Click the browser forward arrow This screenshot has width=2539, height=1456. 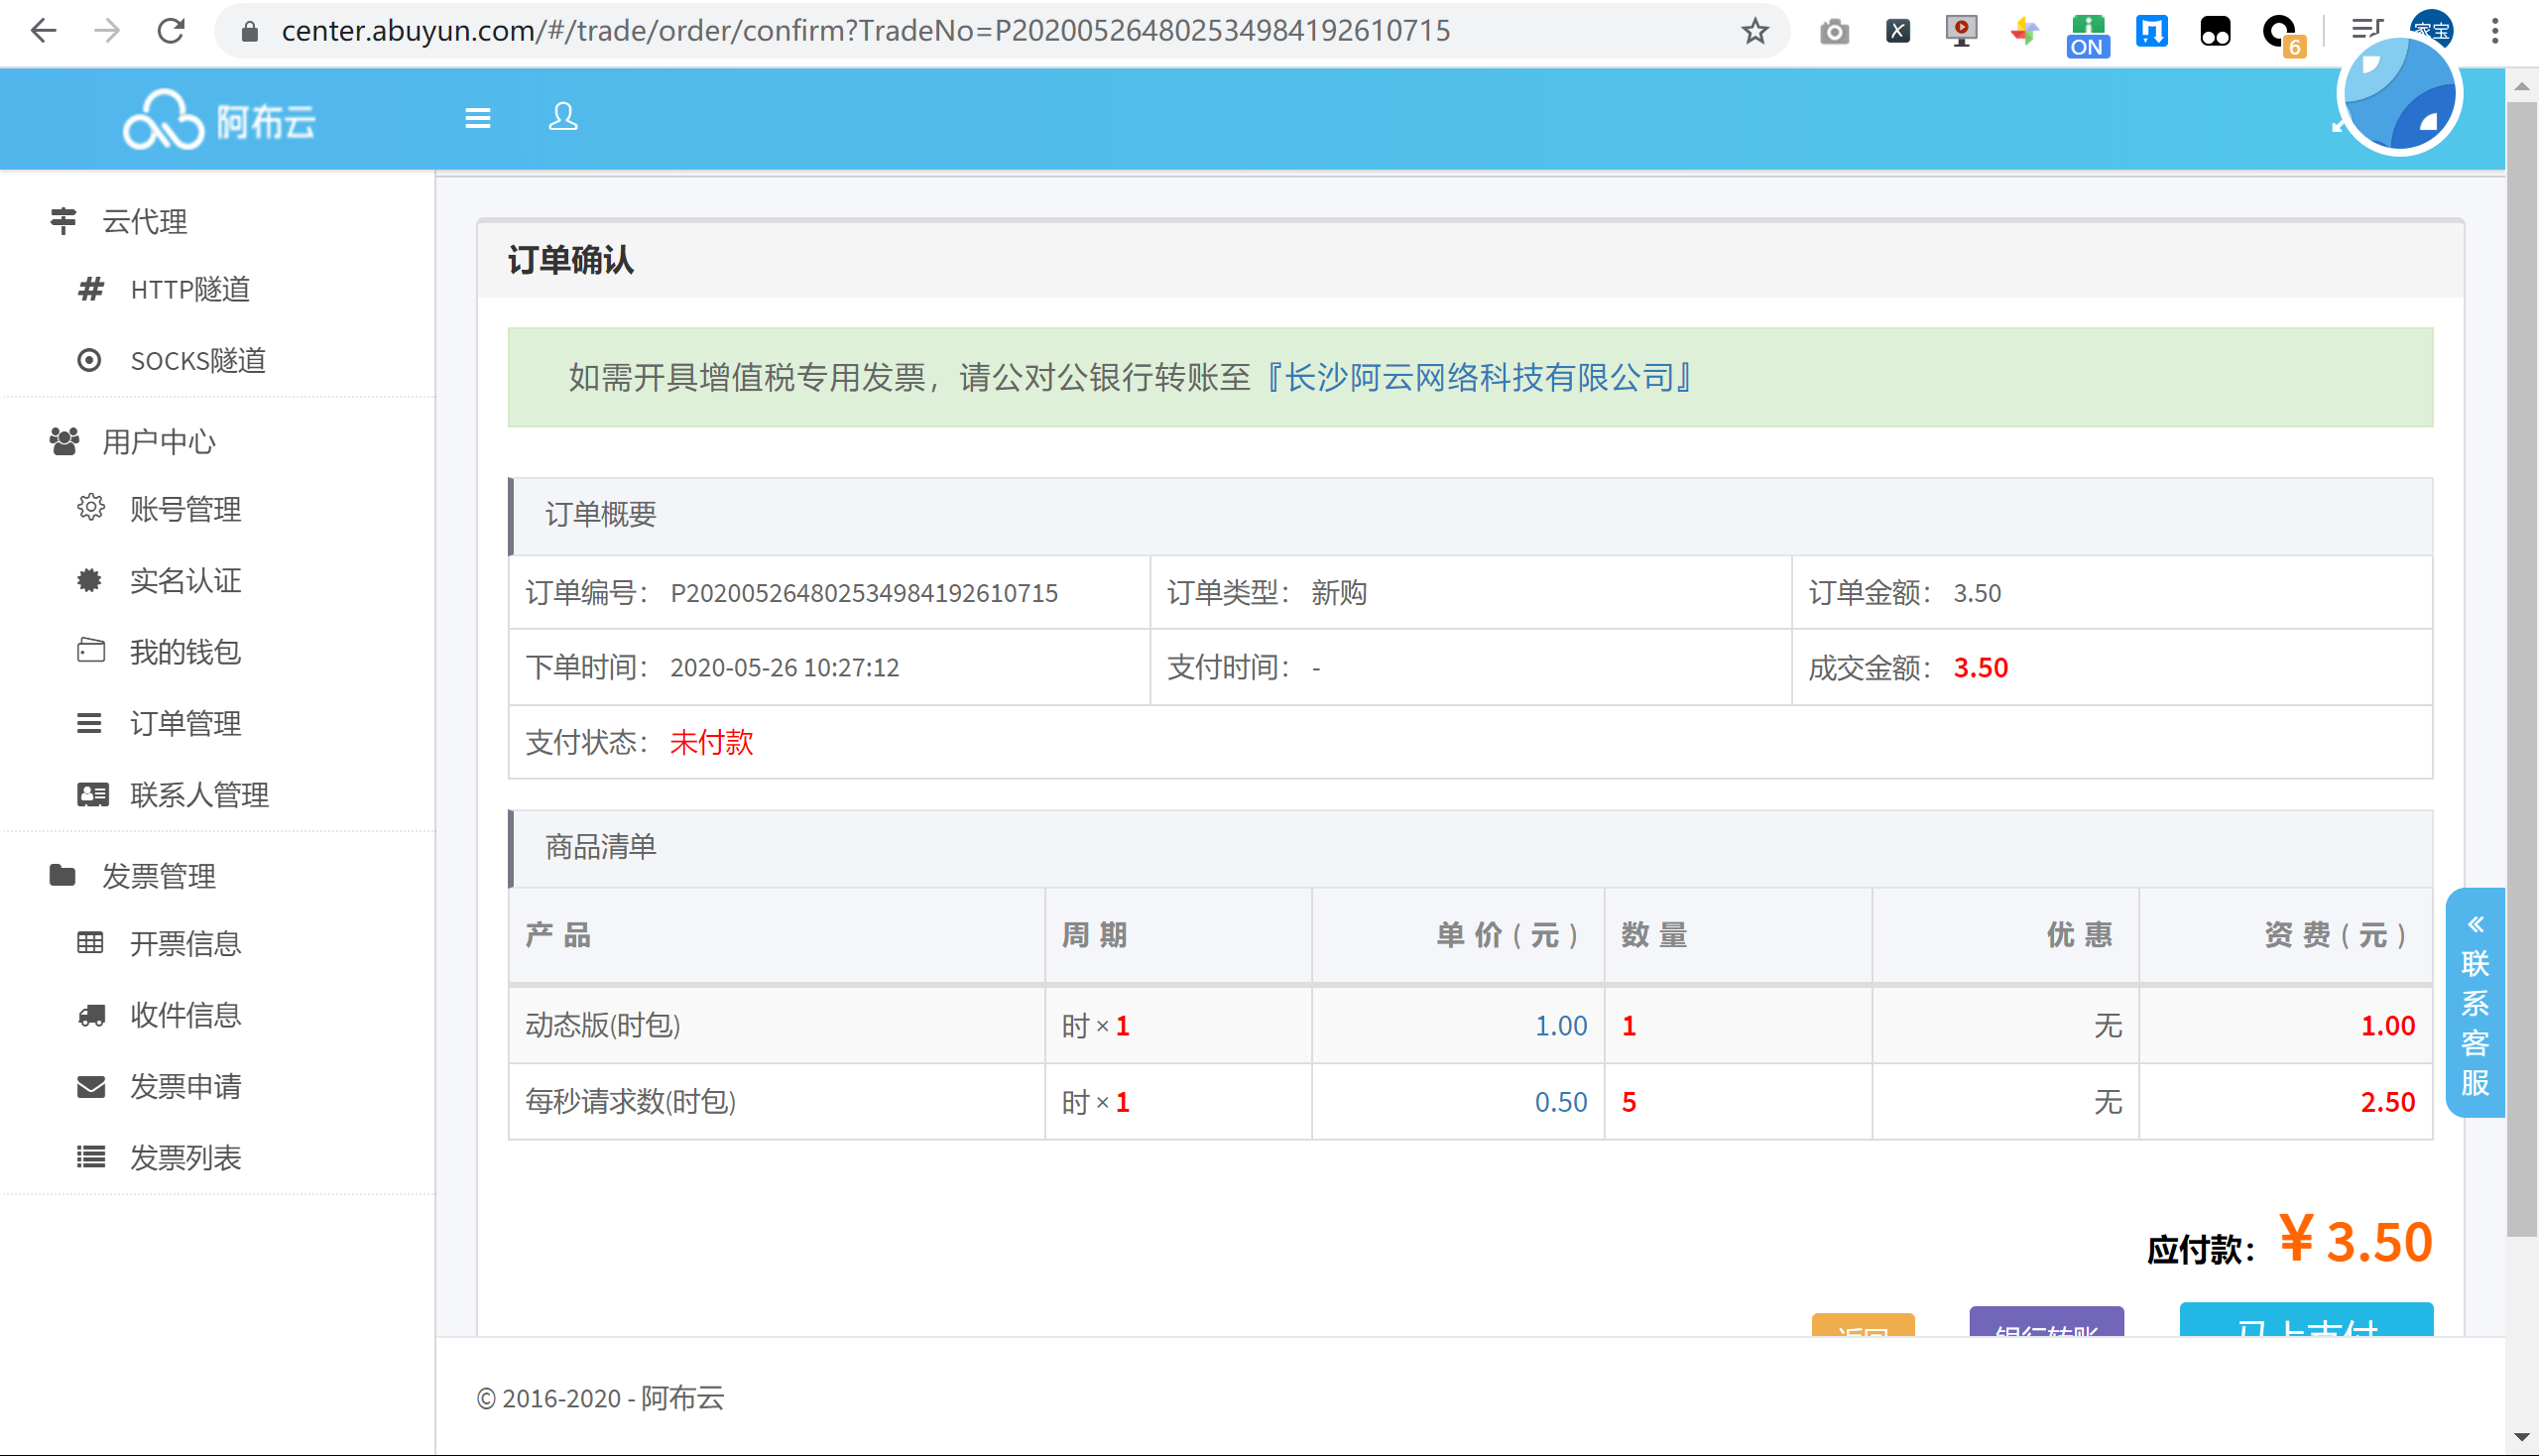[x=107, y=31]
